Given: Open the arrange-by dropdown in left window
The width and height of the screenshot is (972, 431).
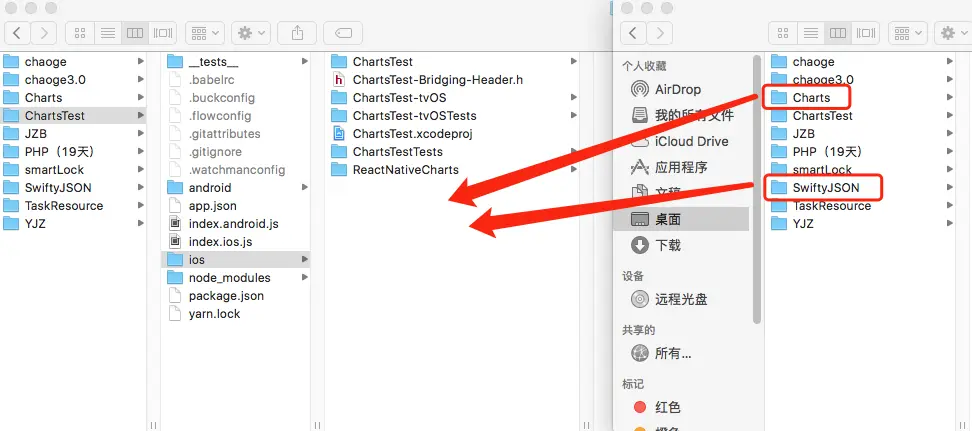Looking at the screenshot, I should point(205,33).
